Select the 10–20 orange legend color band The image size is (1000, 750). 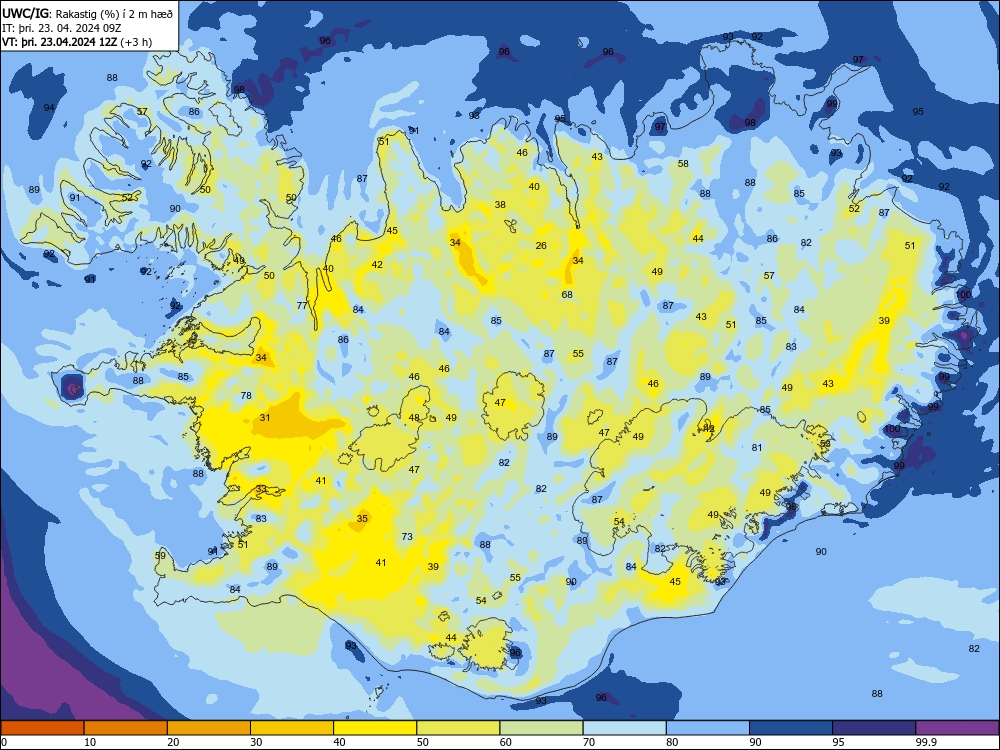[x=126, y=728]
